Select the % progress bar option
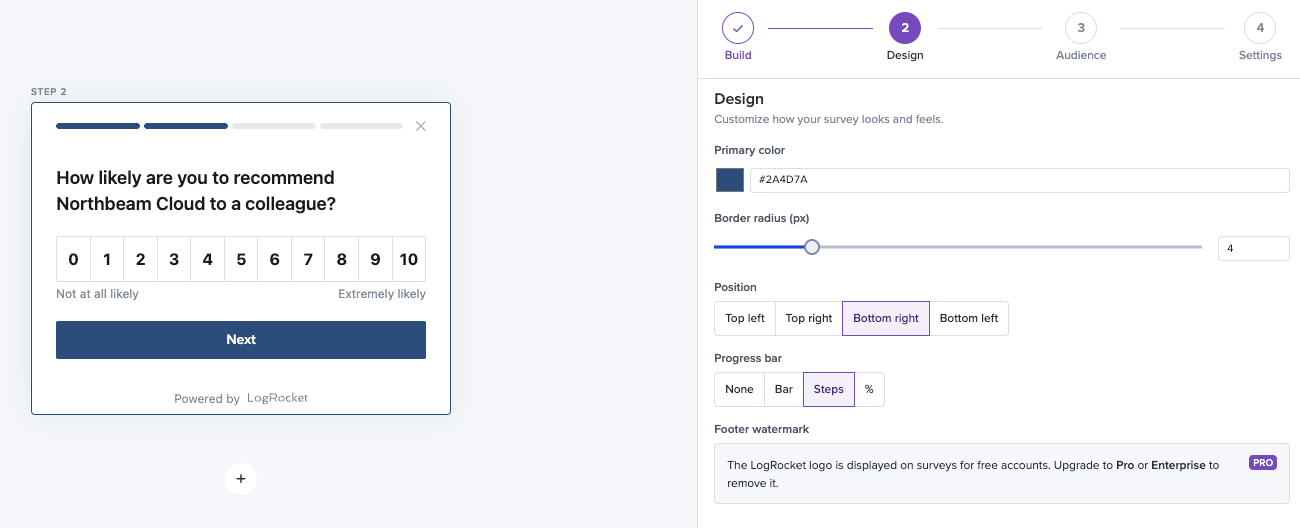The image size is (1300, 528). pos(869,389)
